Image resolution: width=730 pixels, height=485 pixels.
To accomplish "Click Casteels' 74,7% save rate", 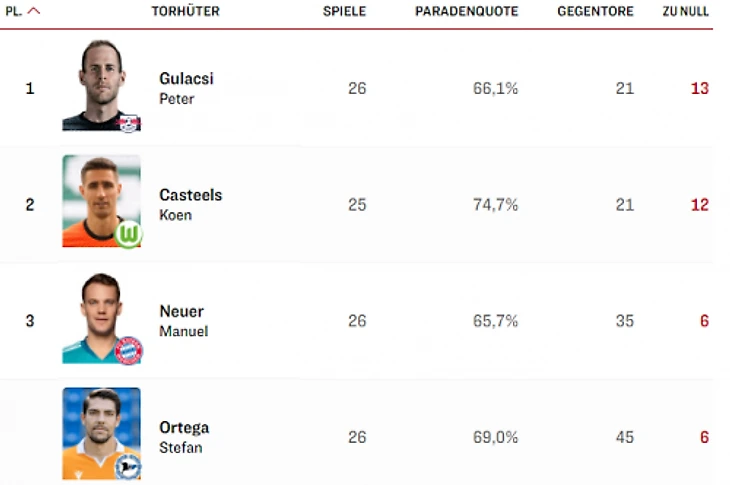I will point(495,205).
